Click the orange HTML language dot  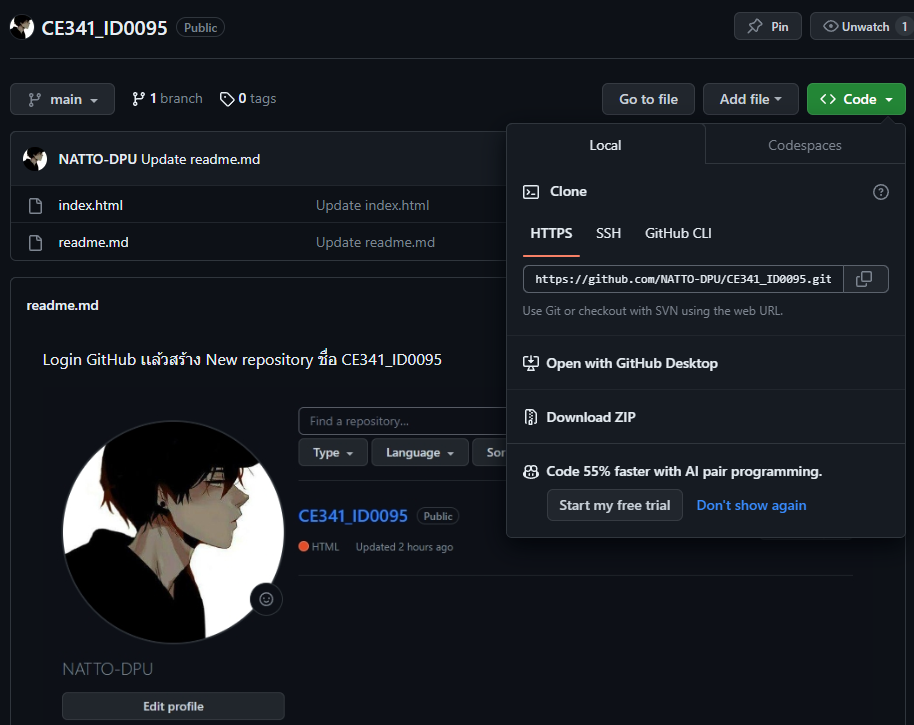click(302, 546)
